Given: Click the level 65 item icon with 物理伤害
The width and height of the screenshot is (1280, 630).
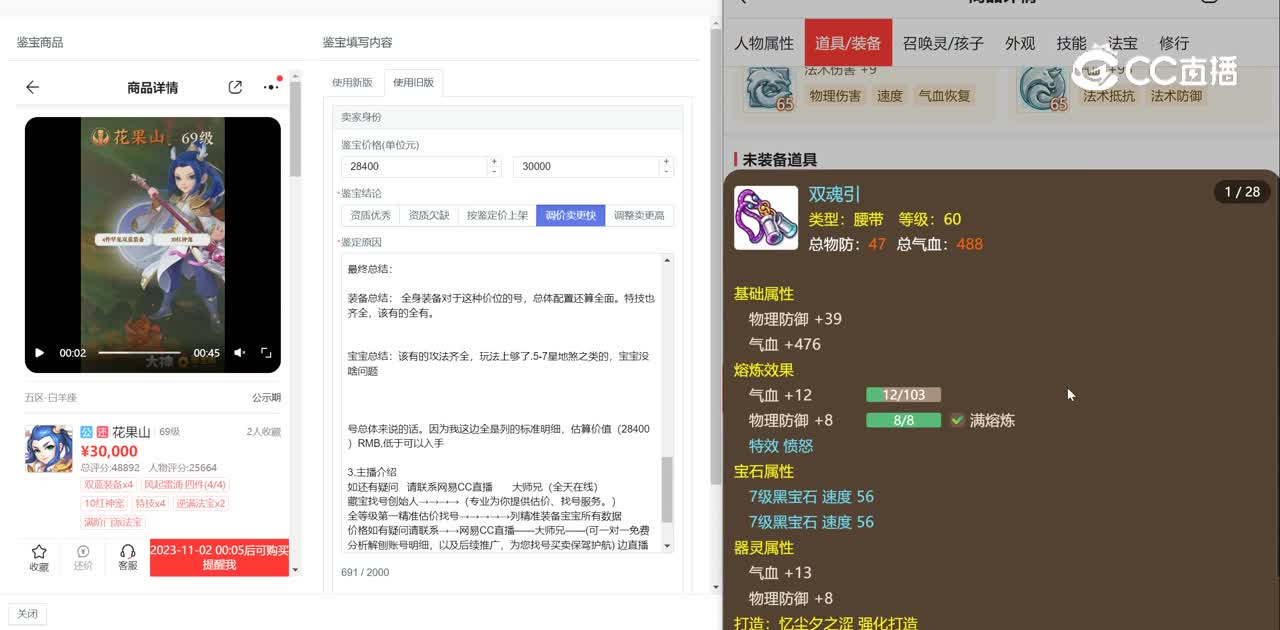Looking at the screenshot, I should point(769,88).
